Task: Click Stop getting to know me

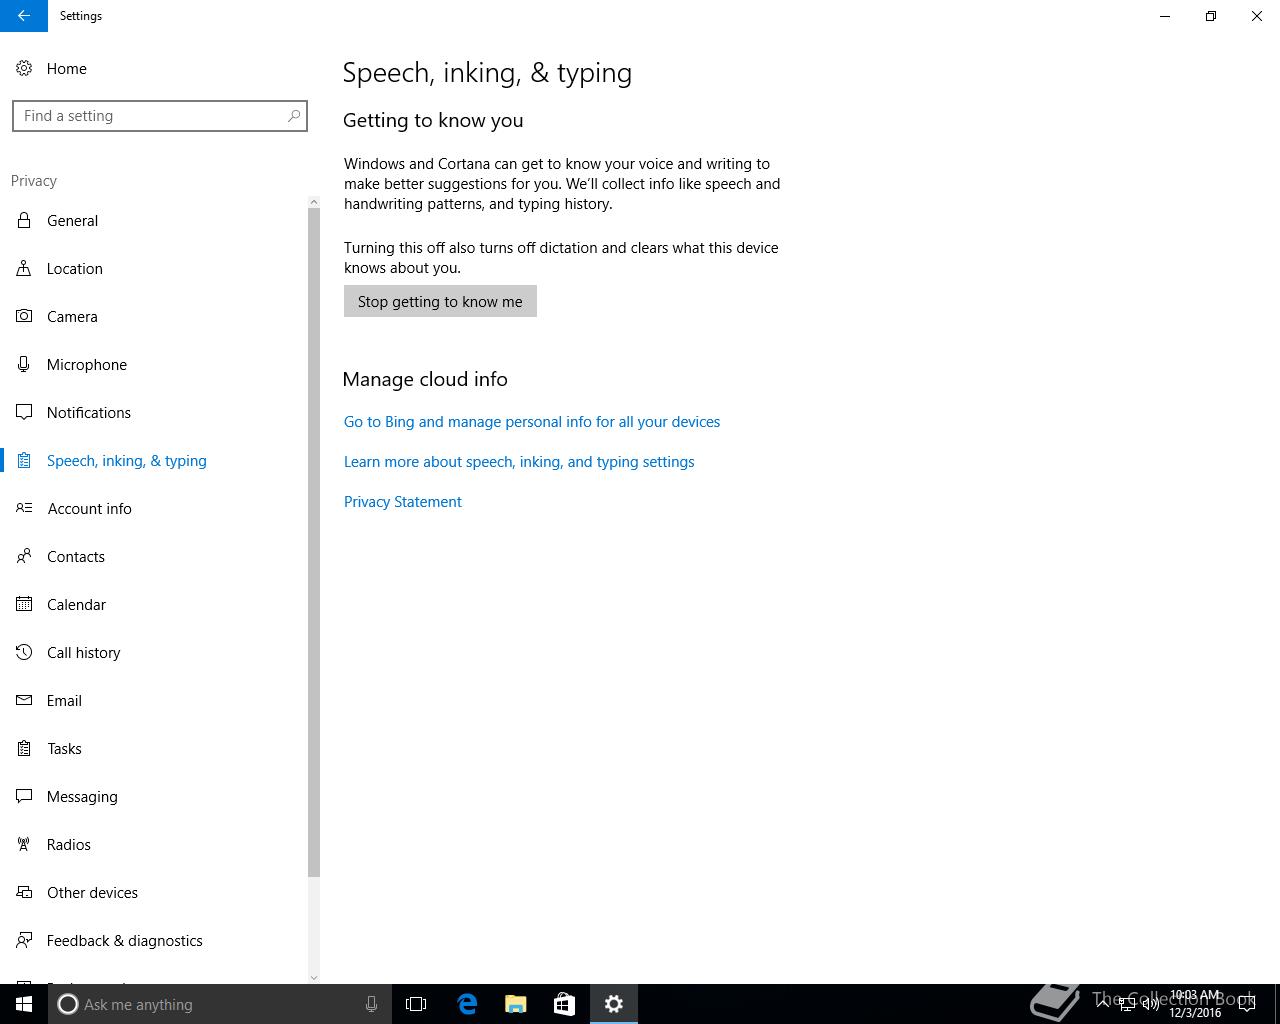Action: click(440, 301)
